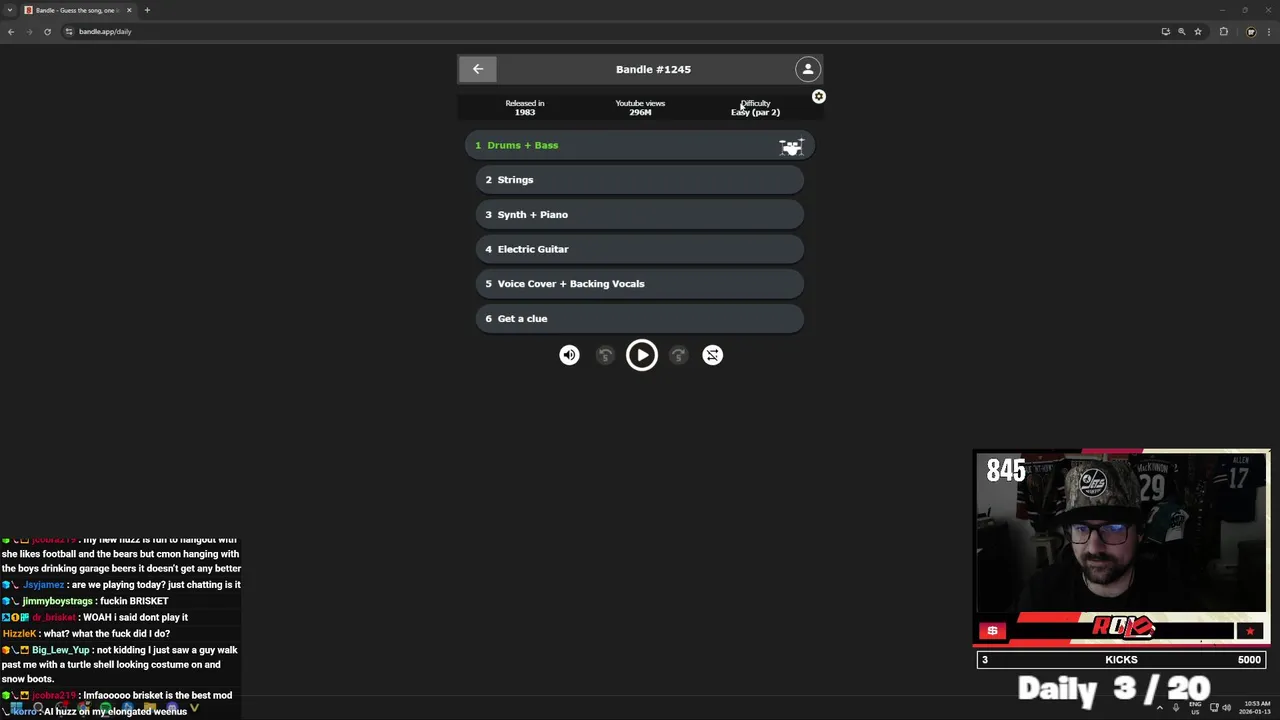Click the drum kit icon on row 1
The height and width of the screenshot is (720, 1280).
pos(791,147)
